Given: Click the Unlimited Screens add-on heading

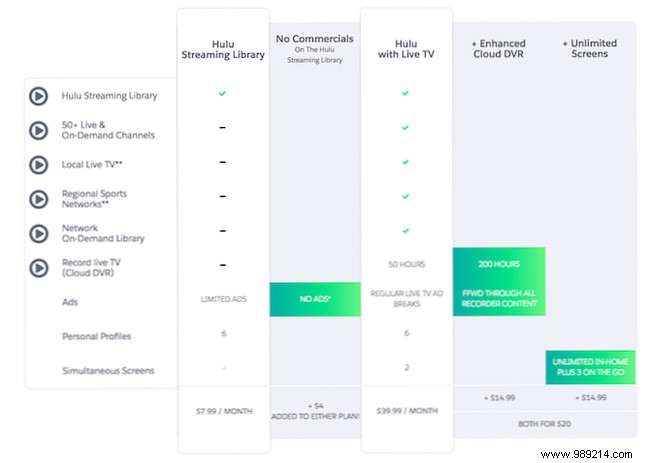Looking at the screenshot, I should 589,50.
